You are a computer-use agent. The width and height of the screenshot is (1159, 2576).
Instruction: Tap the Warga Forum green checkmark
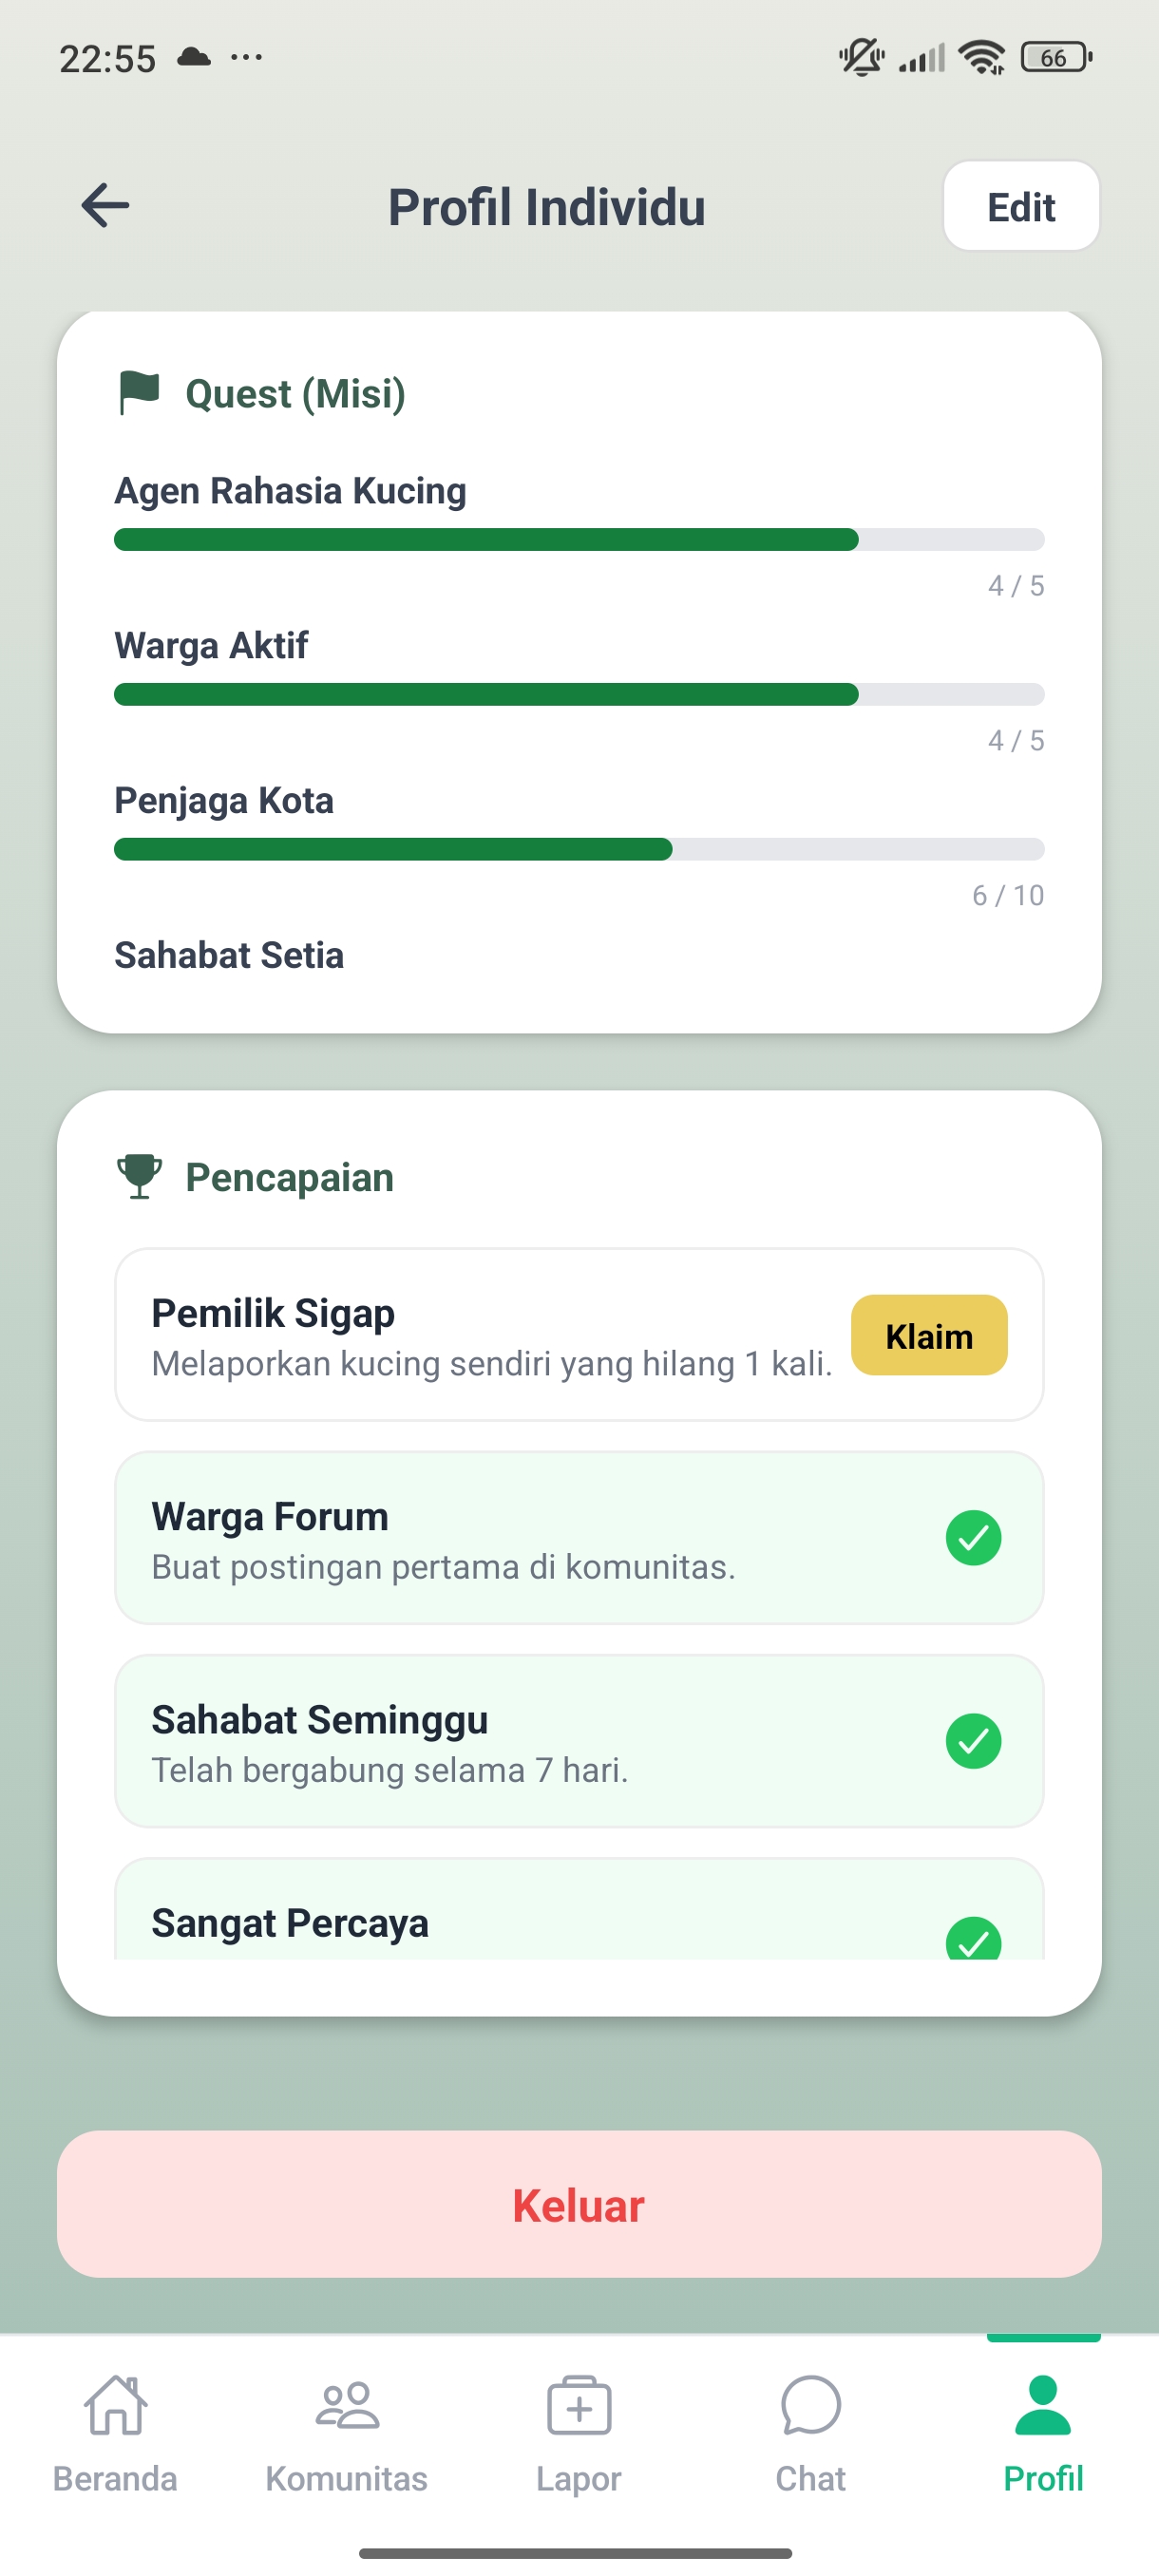(x=973, y=1538)
